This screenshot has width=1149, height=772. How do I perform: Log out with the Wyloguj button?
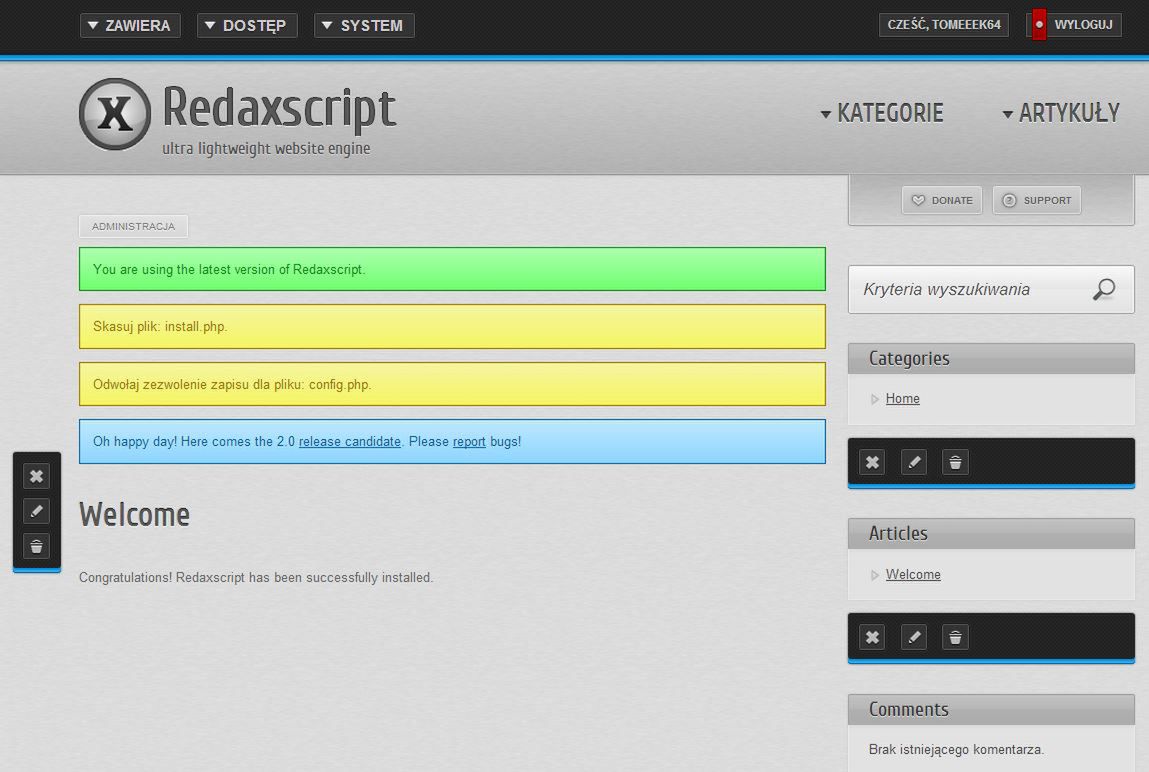click(1083, 25)
